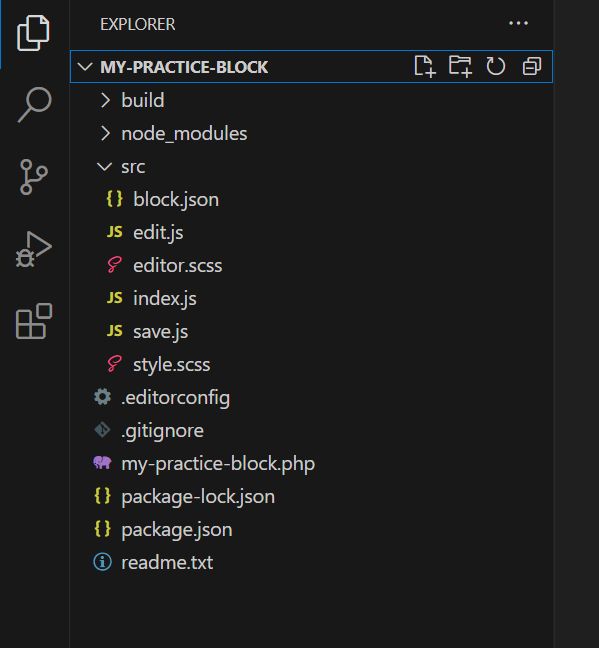The width and height of the screenshot is (599, 648).
Task: Open the edit.js file
Action: point(158,233)
